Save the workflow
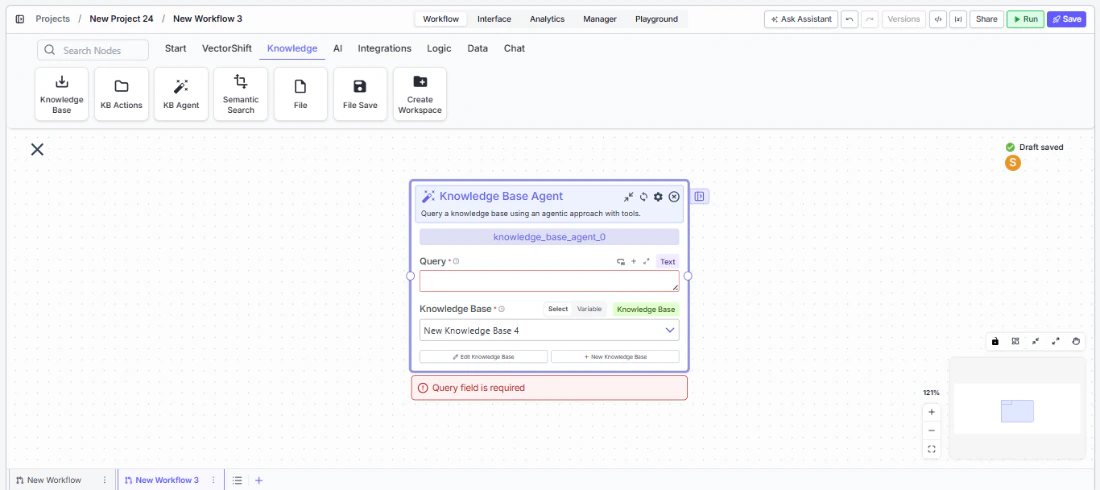The height and width of the screenshot is (490, 1100). 1066,19
